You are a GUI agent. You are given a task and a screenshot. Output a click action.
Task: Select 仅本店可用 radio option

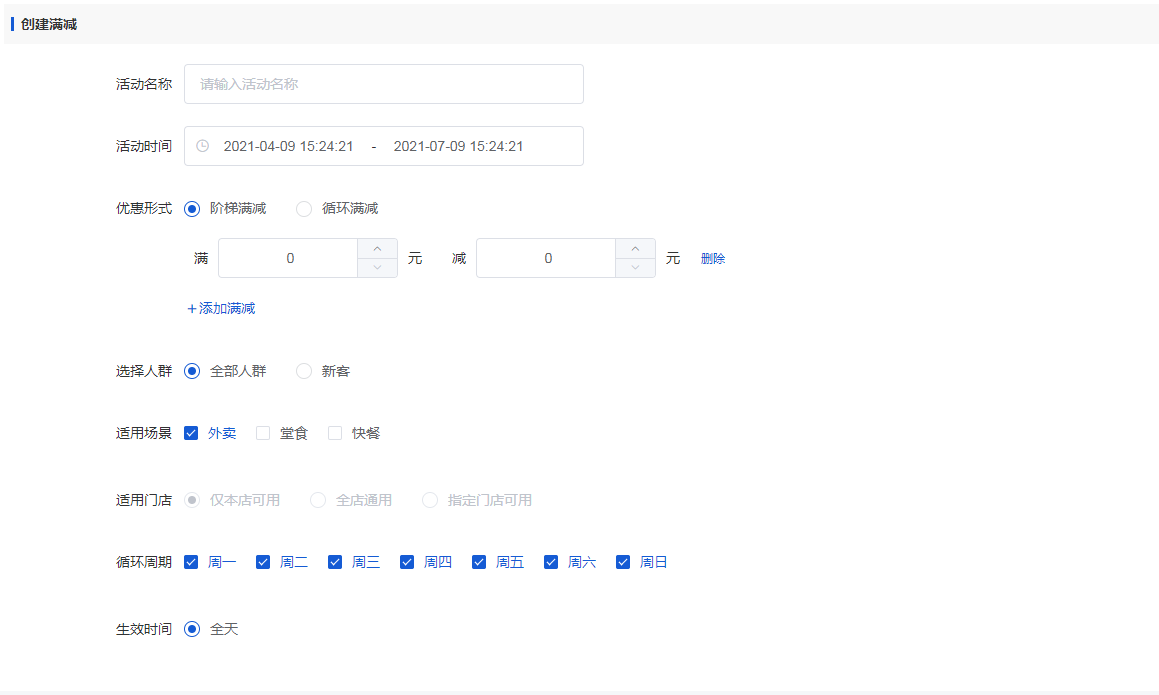tap(192, 501)
